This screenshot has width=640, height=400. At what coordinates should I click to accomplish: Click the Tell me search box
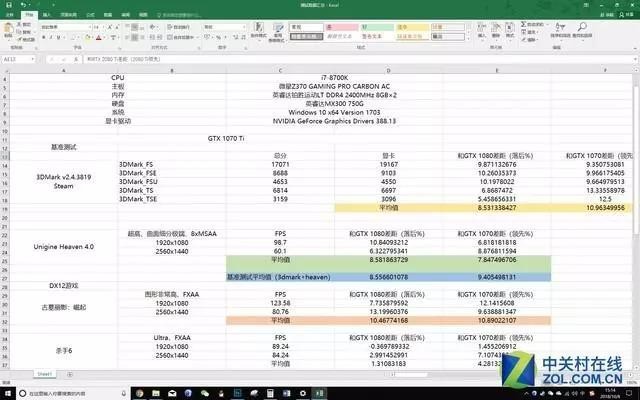coord(180,15)
